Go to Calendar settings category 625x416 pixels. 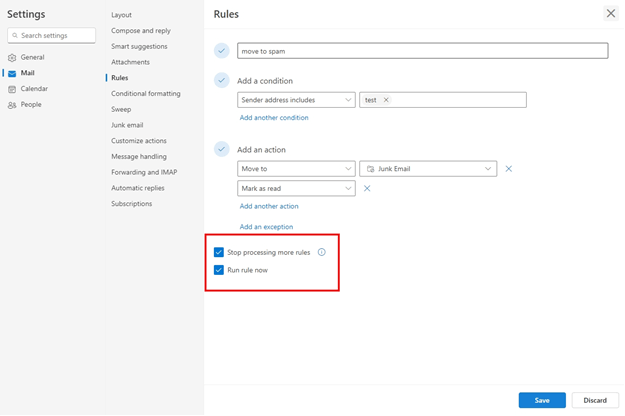pyautogui.click(x=34, y=89)
